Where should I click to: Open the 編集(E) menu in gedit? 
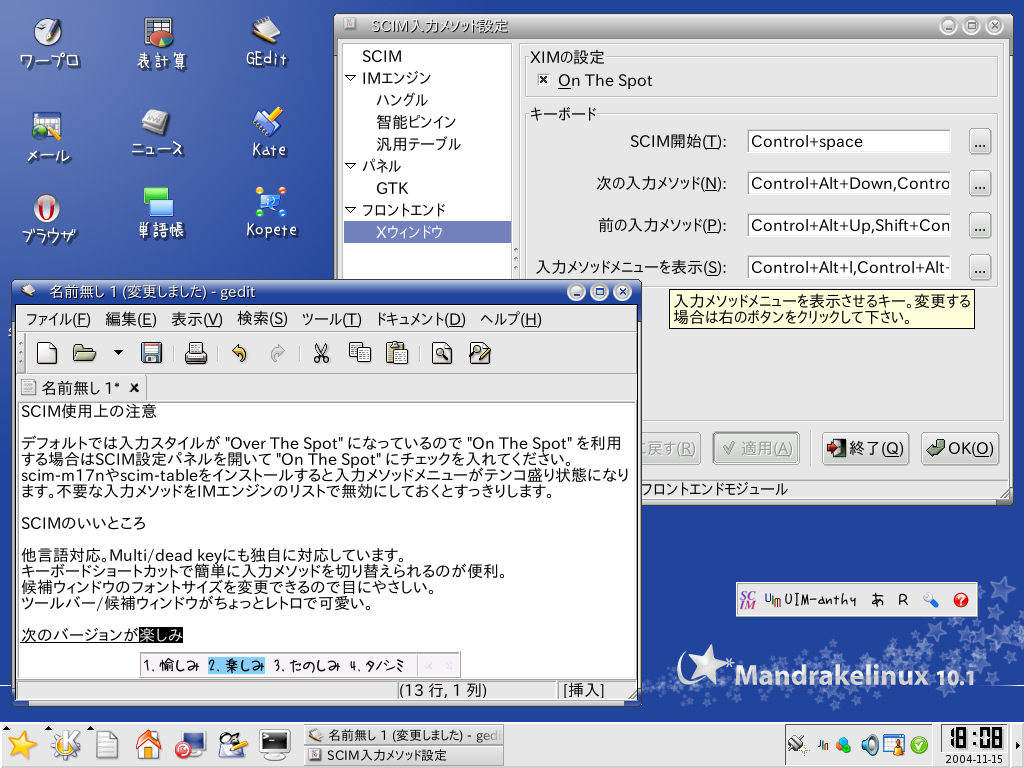(x=131, y=319)
